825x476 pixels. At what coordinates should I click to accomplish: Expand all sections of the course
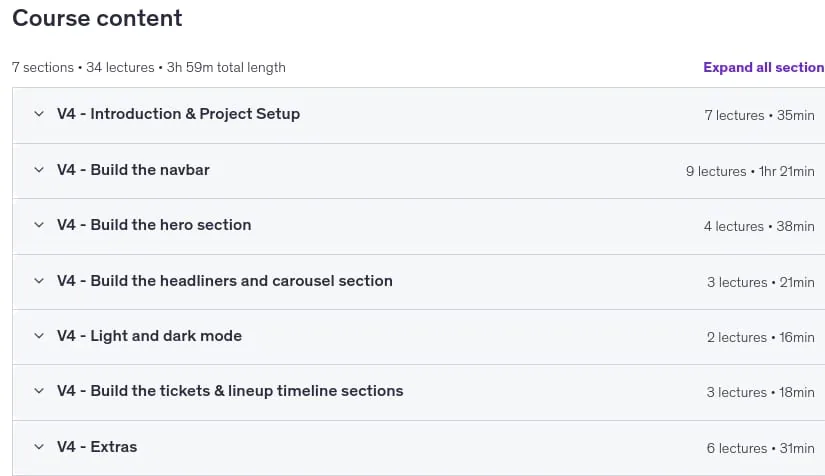tap(764, 67)
